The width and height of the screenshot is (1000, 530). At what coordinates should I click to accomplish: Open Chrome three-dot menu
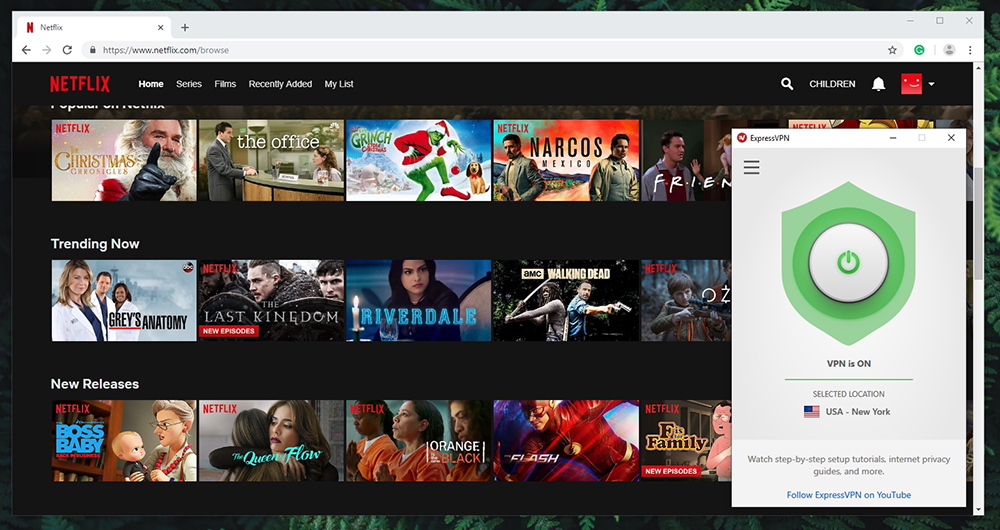970,50
